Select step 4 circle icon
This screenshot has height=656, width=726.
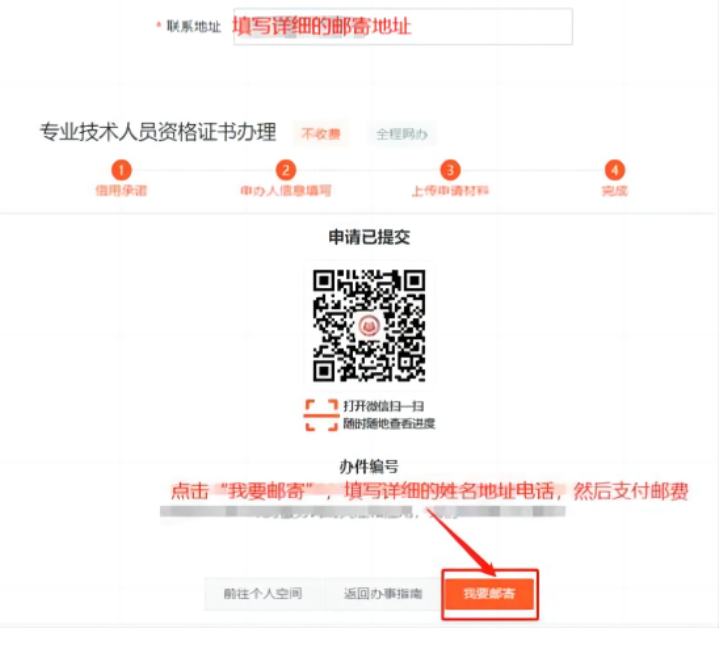click(614, 170)
